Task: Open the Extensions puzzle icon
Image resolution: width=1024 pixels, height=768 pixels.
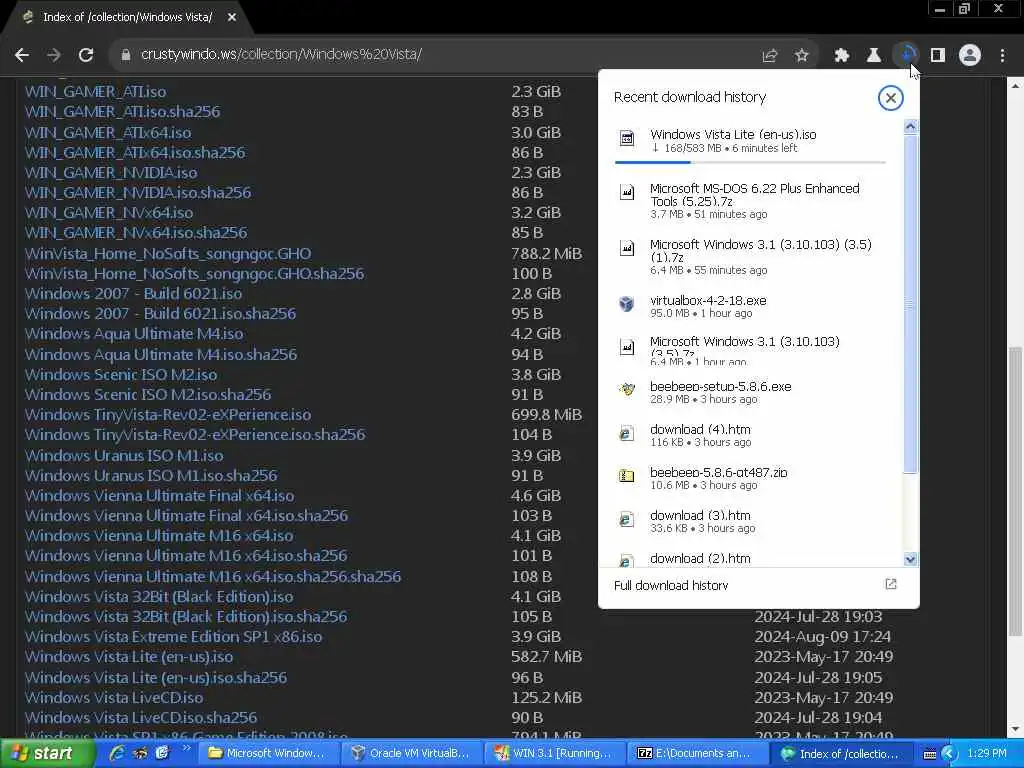Action: 842,56
